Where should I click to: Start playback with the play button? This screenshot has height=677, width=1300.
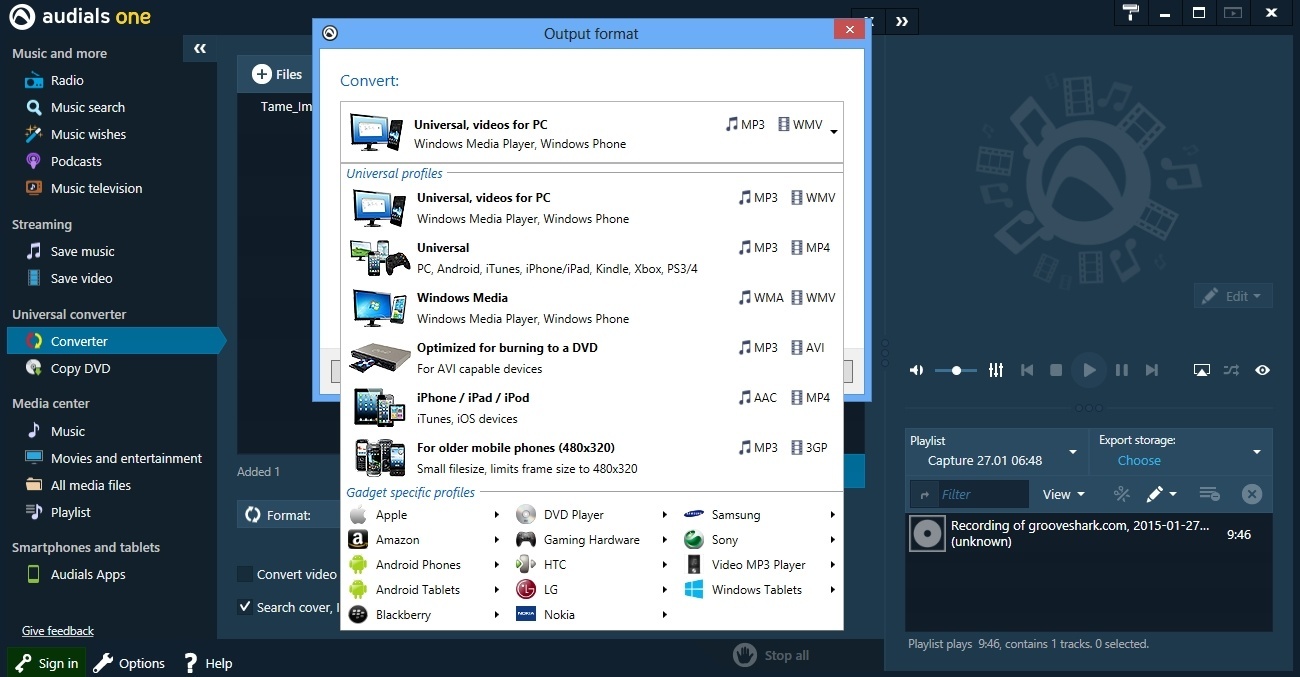[x=1089, y=370]
